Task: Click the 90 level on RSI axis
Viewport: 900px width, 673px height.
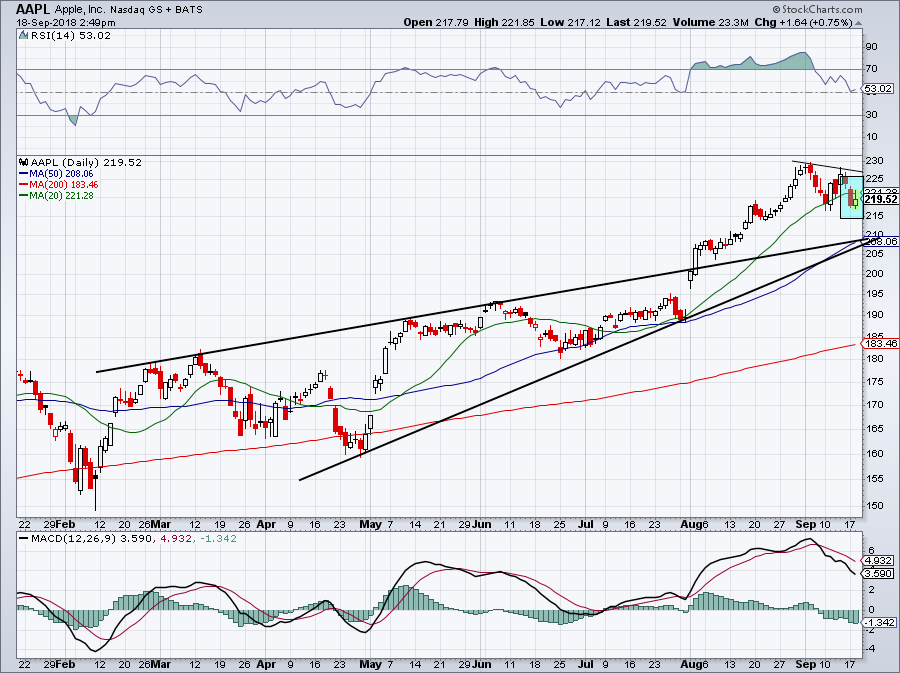Action: coord(871,47)
